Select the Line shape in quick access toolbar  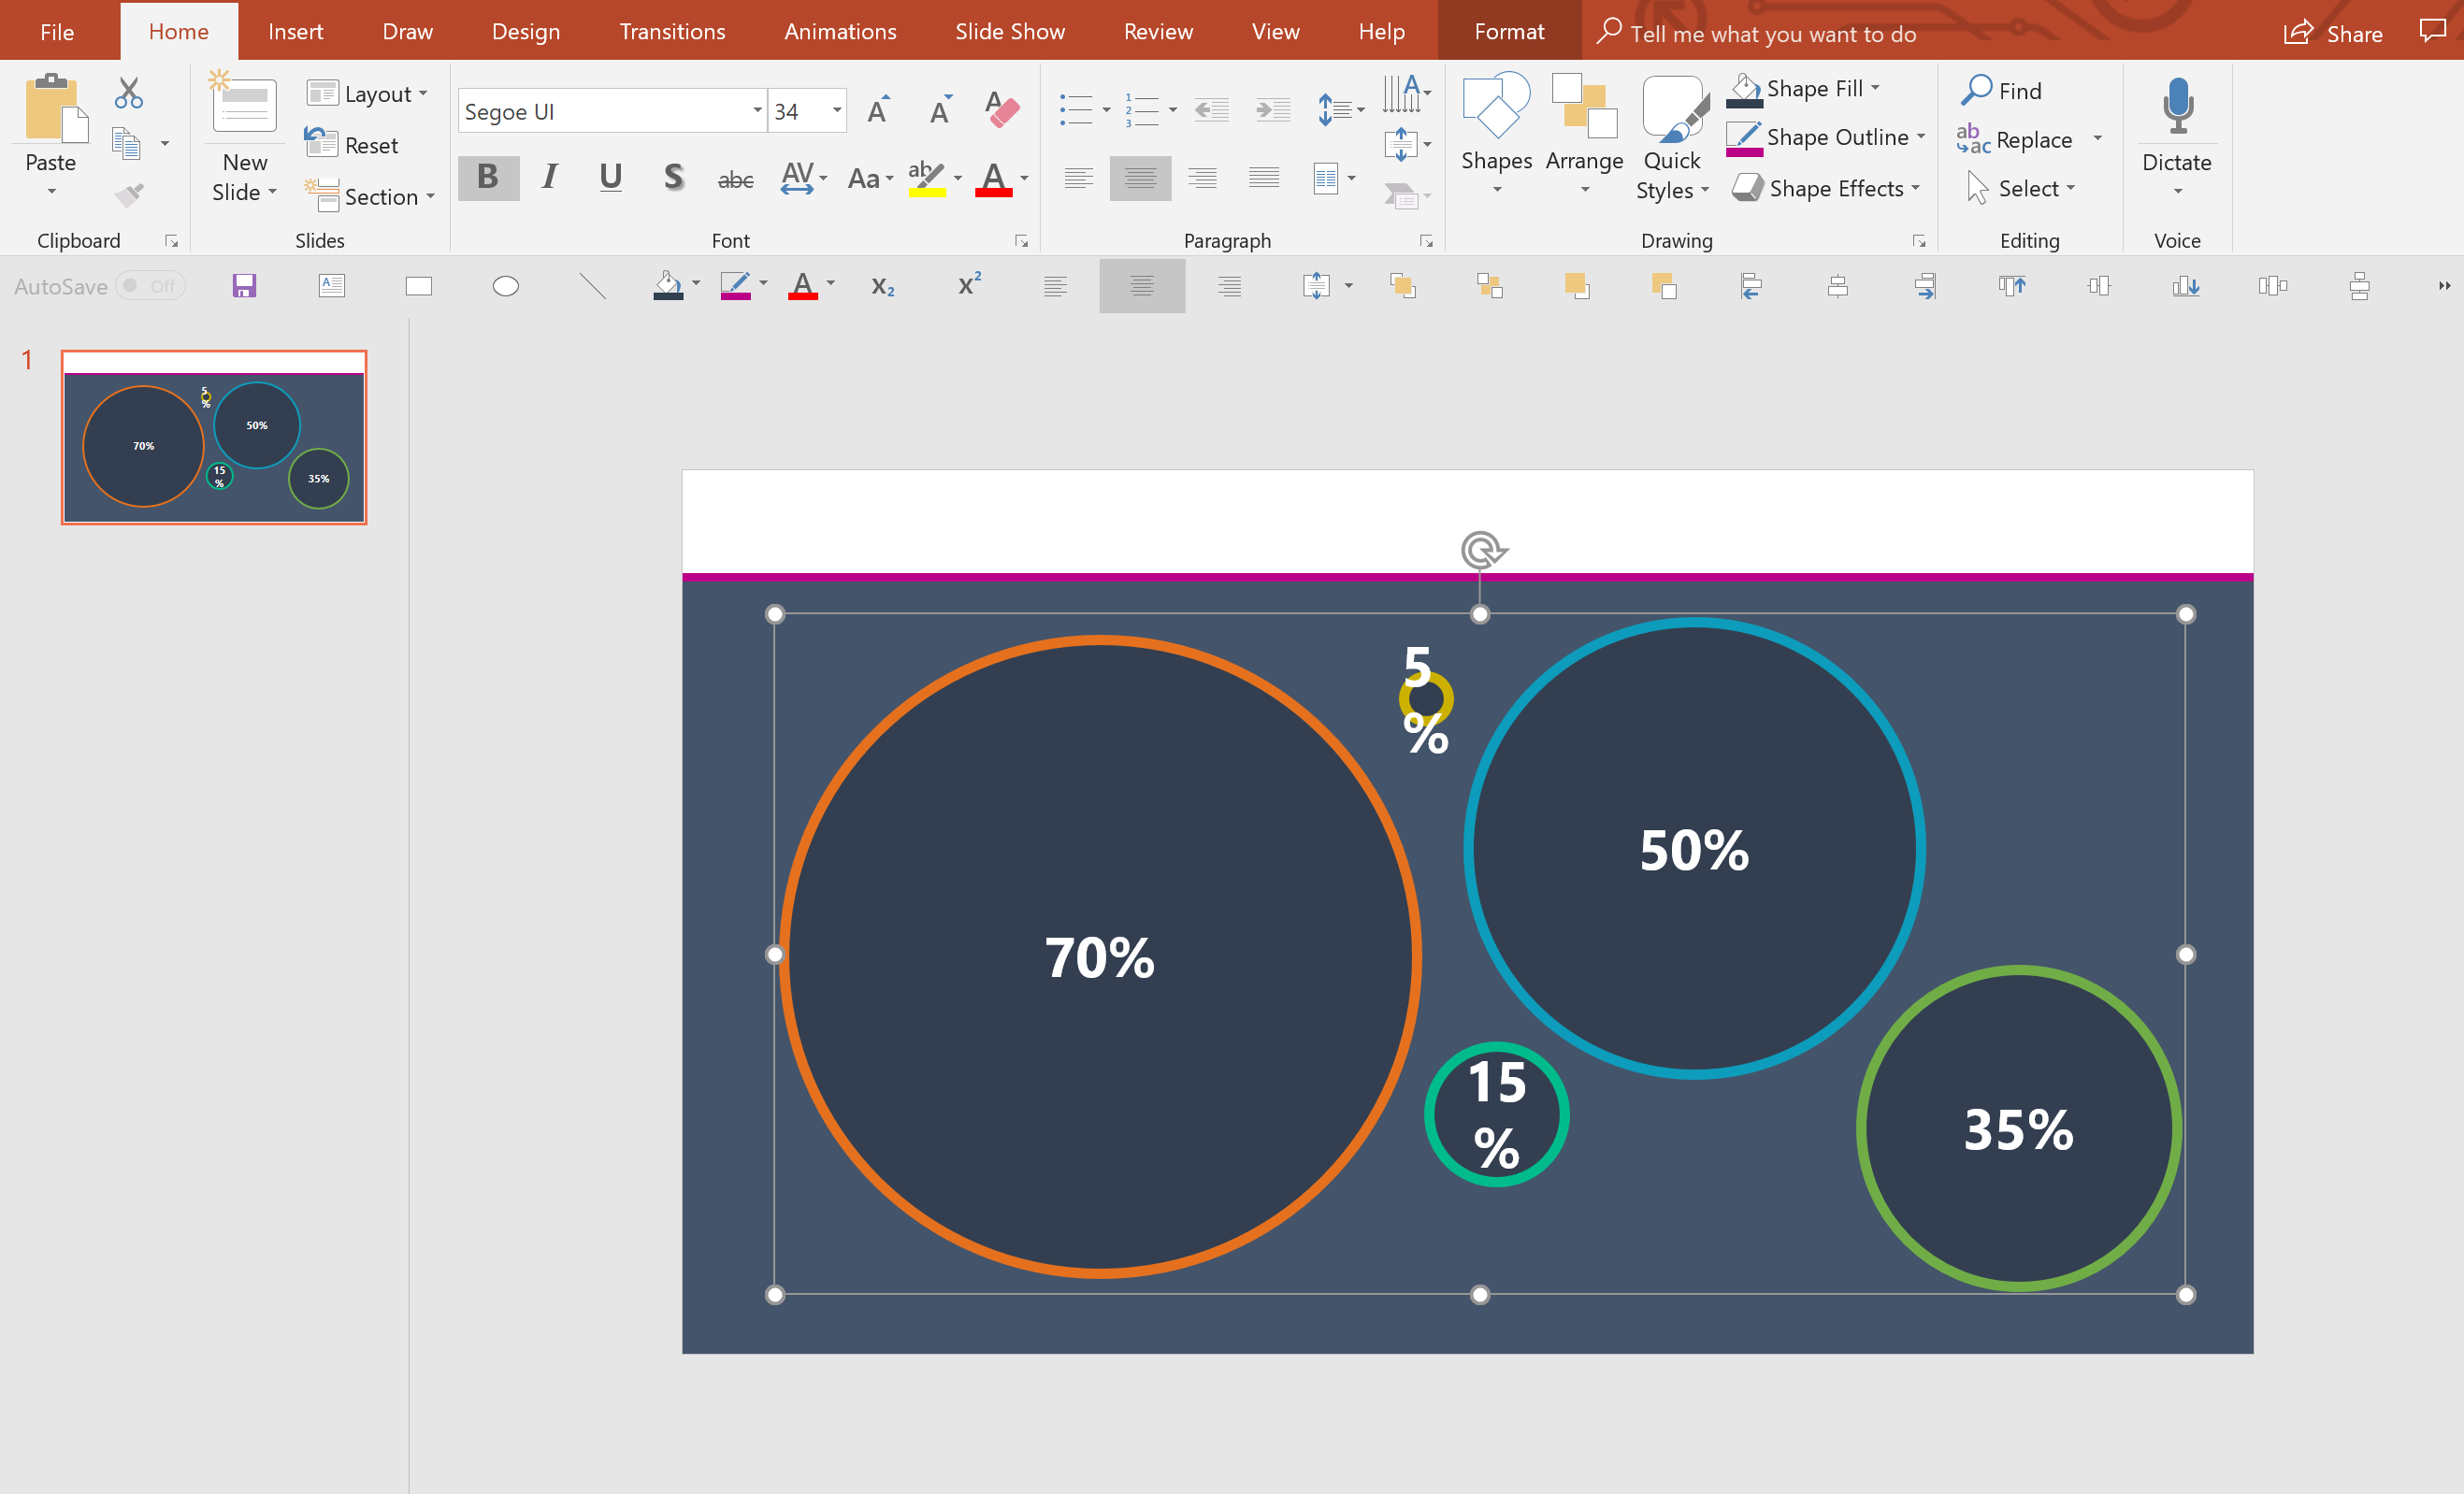[x=593, y=287]
